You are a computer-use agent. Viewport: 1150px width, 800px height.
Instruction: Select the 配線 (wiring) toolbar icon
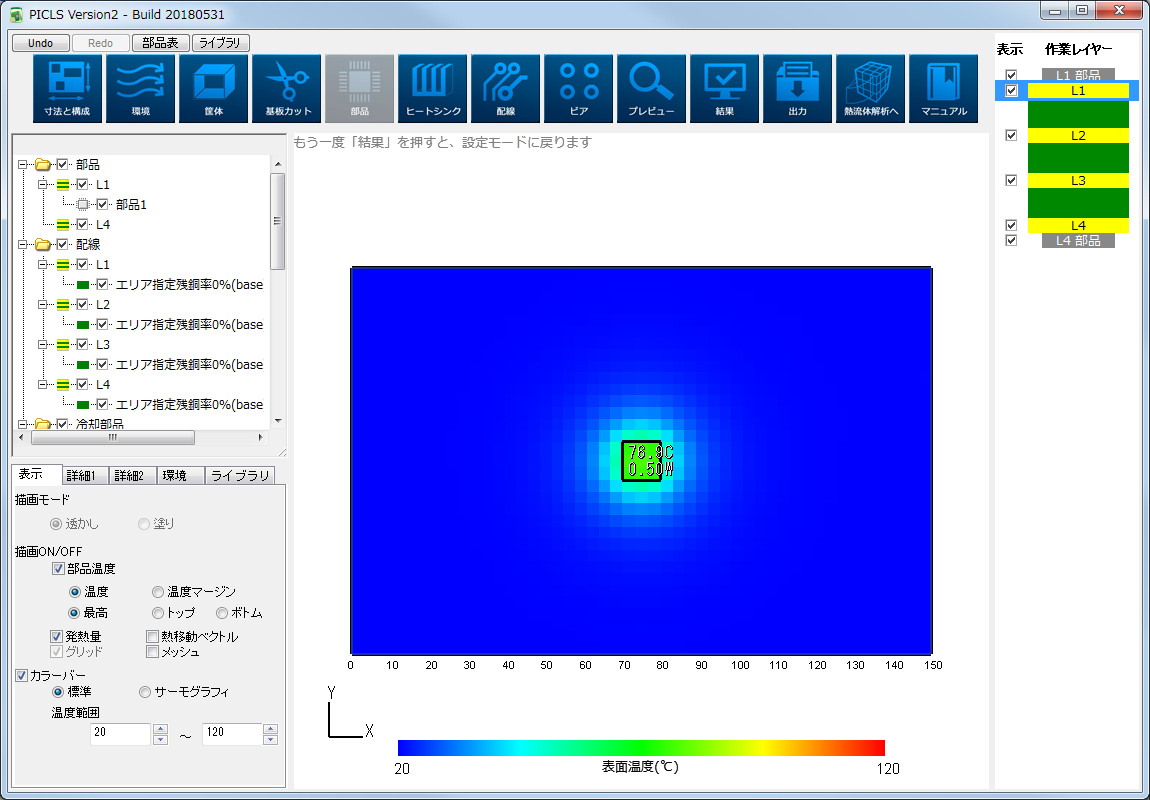click(505, 88)
